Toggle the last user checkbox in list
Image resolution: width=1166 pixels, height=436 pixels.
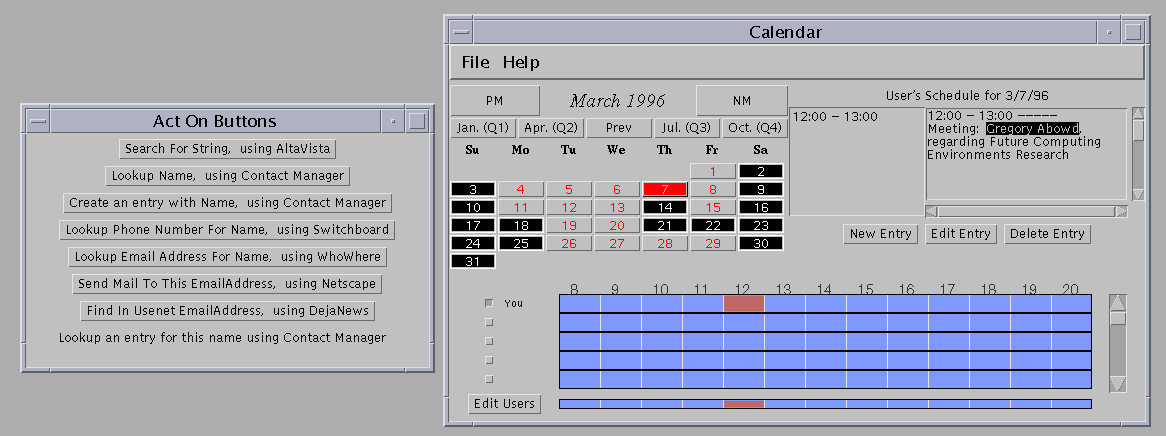pyautogui.click(x=489, y=379)
